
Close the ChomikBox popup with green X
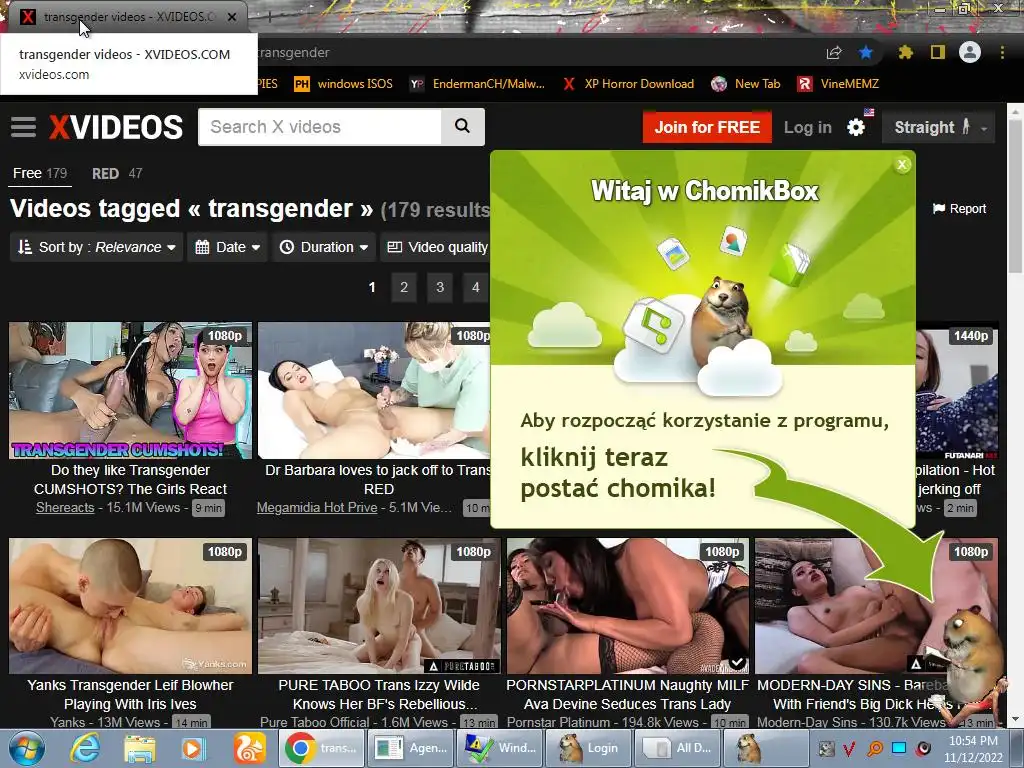[903, 165]
